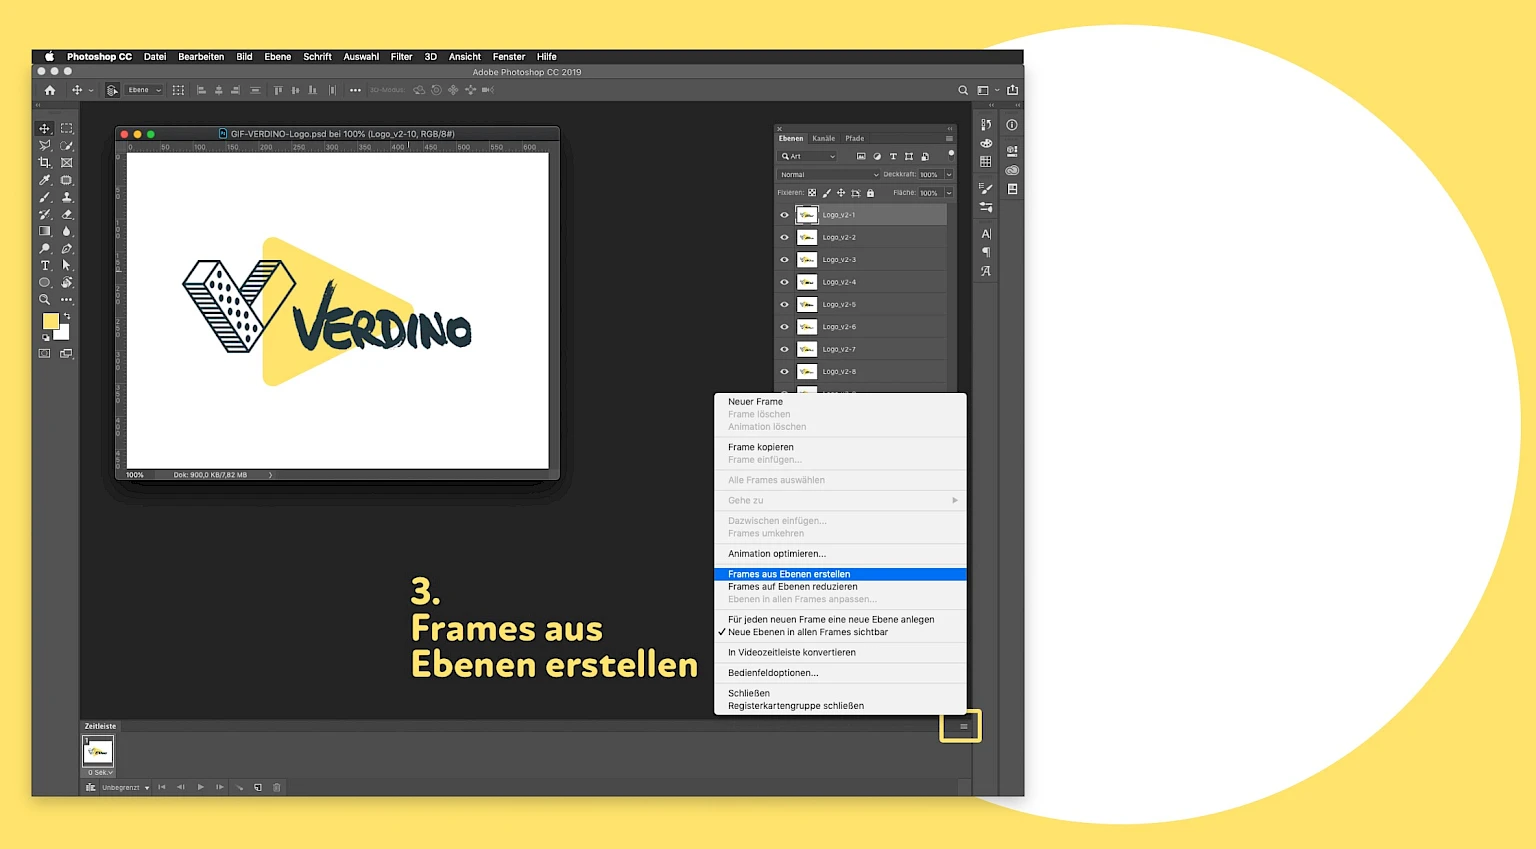Viewport: 1536px width, 849px height.
Task: Select the Path Selection arrow tool
Action: [67, 265]
